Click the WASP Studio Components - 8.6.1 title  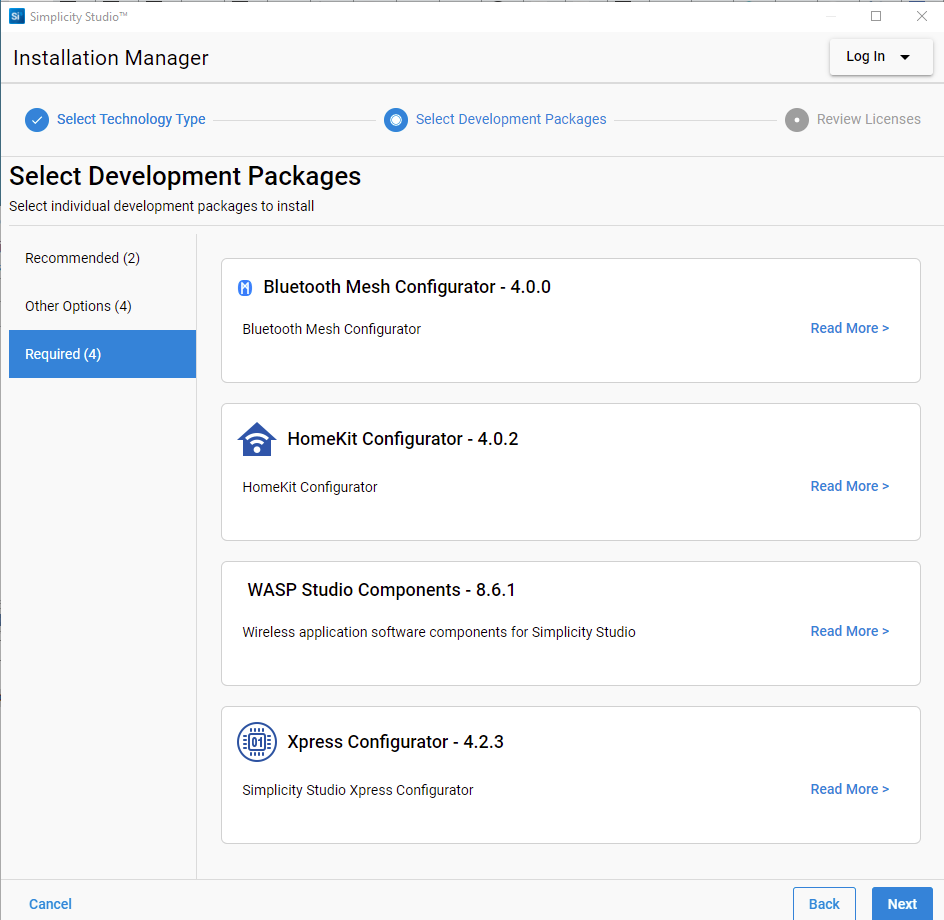tap(381, 590)
